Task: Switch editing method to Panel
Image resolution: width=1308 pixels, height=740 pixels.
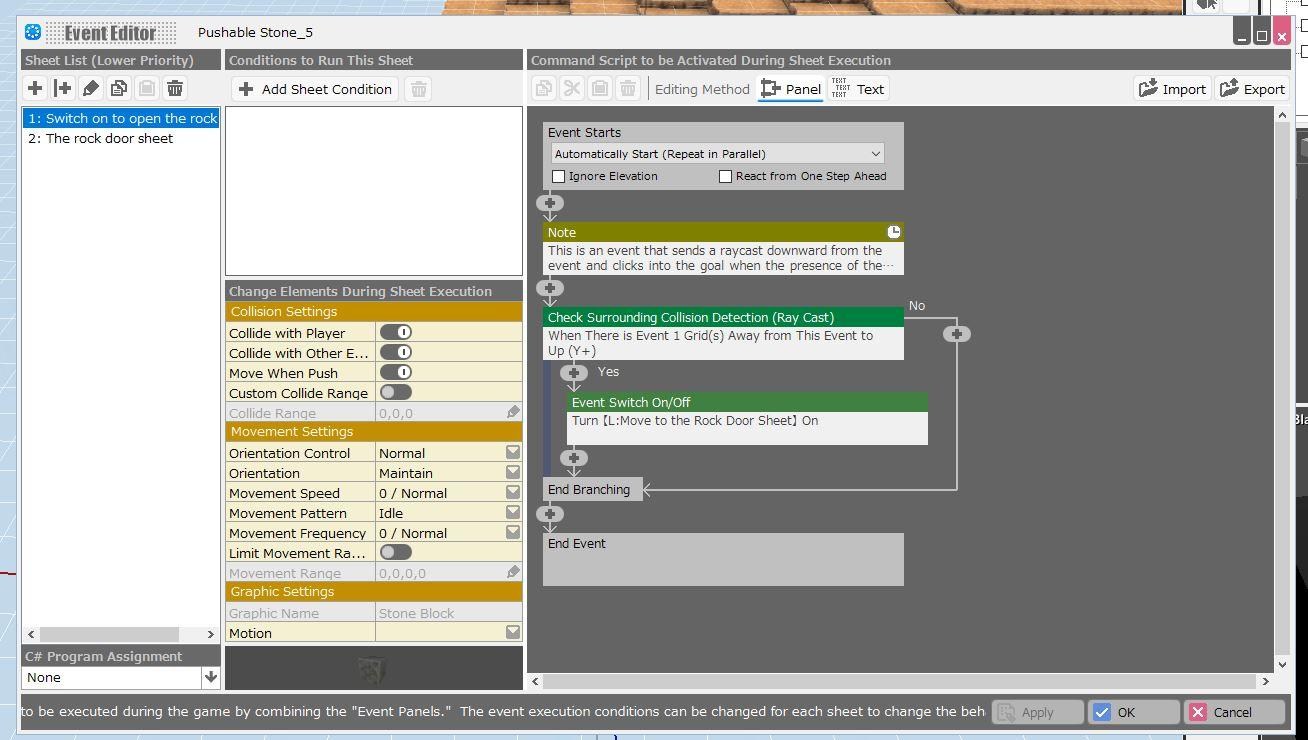Action: click(790, 89)
